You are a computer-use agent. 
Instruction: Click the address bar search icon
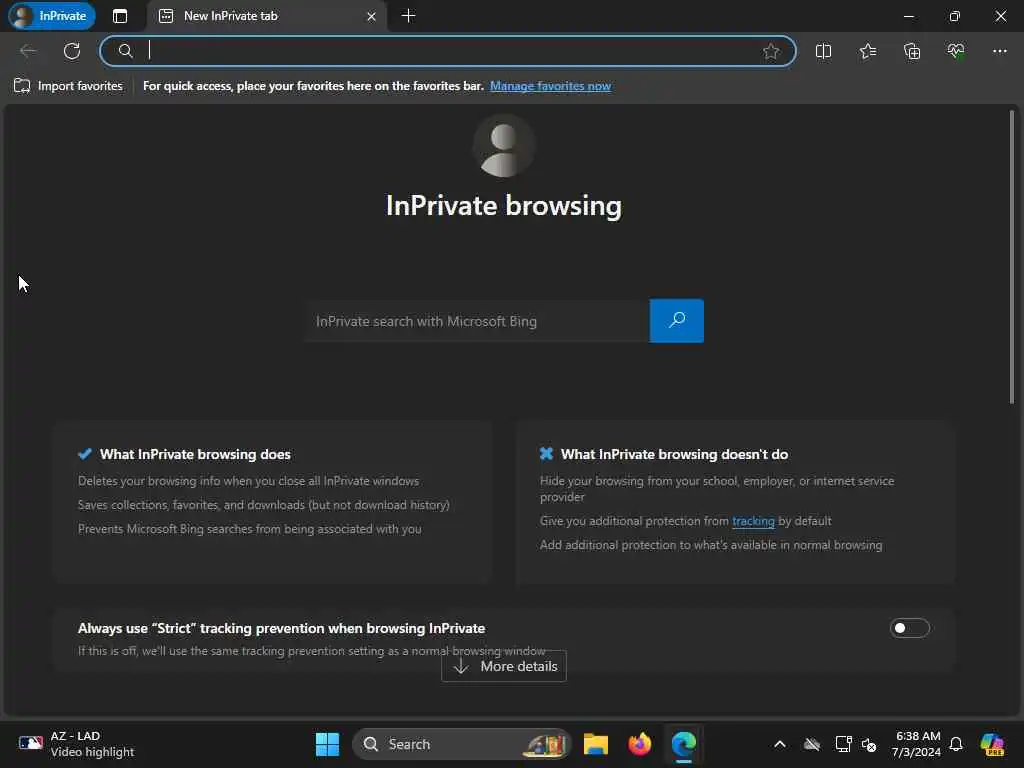[x=125, y=51]
